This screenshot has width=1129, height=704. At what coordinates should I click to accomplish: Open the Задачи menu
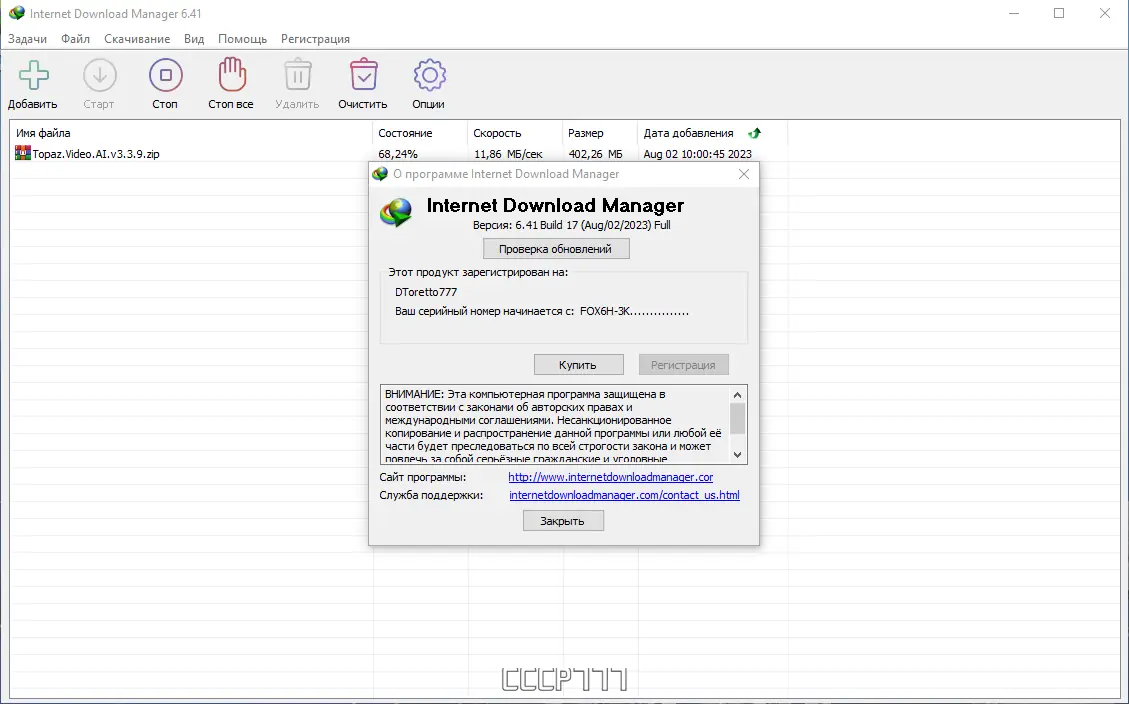click(x=27, y=38)
